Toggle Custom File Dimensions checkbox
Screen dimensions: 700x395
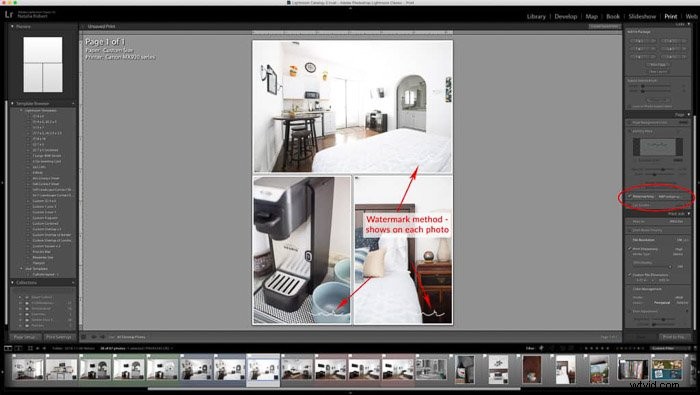[630, 275]
